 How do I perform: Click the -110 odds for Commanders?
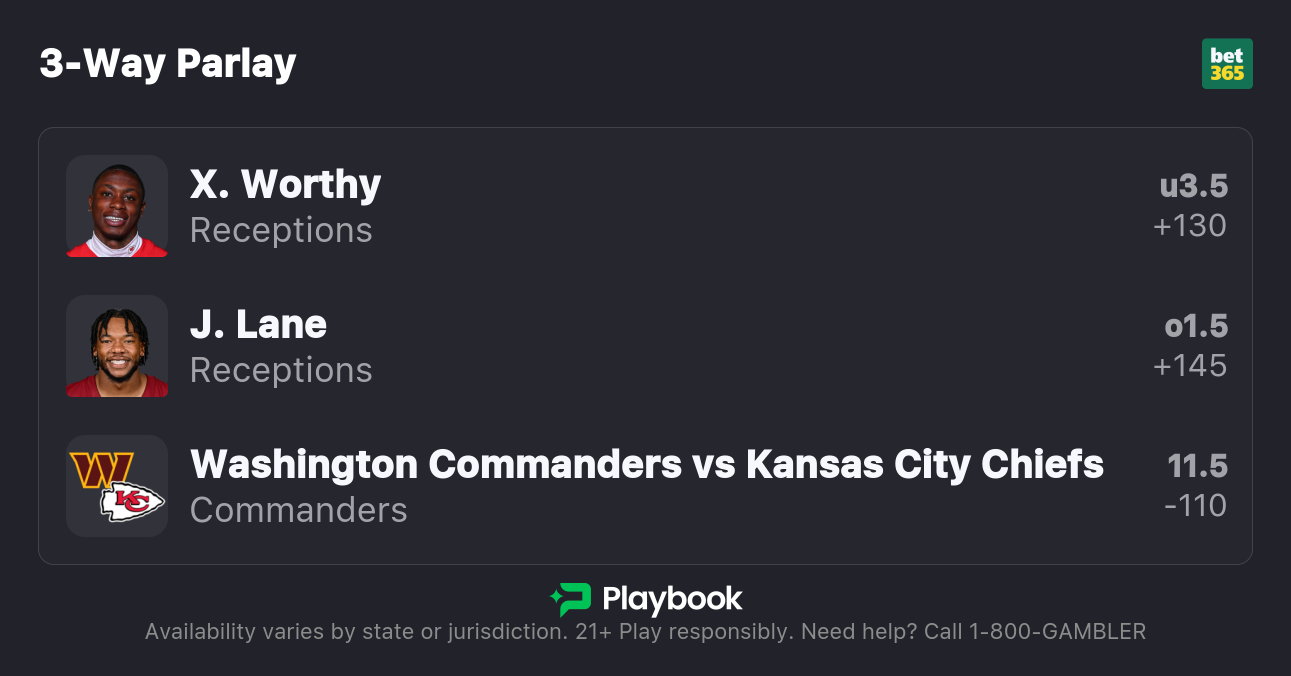click(1195, 506)
